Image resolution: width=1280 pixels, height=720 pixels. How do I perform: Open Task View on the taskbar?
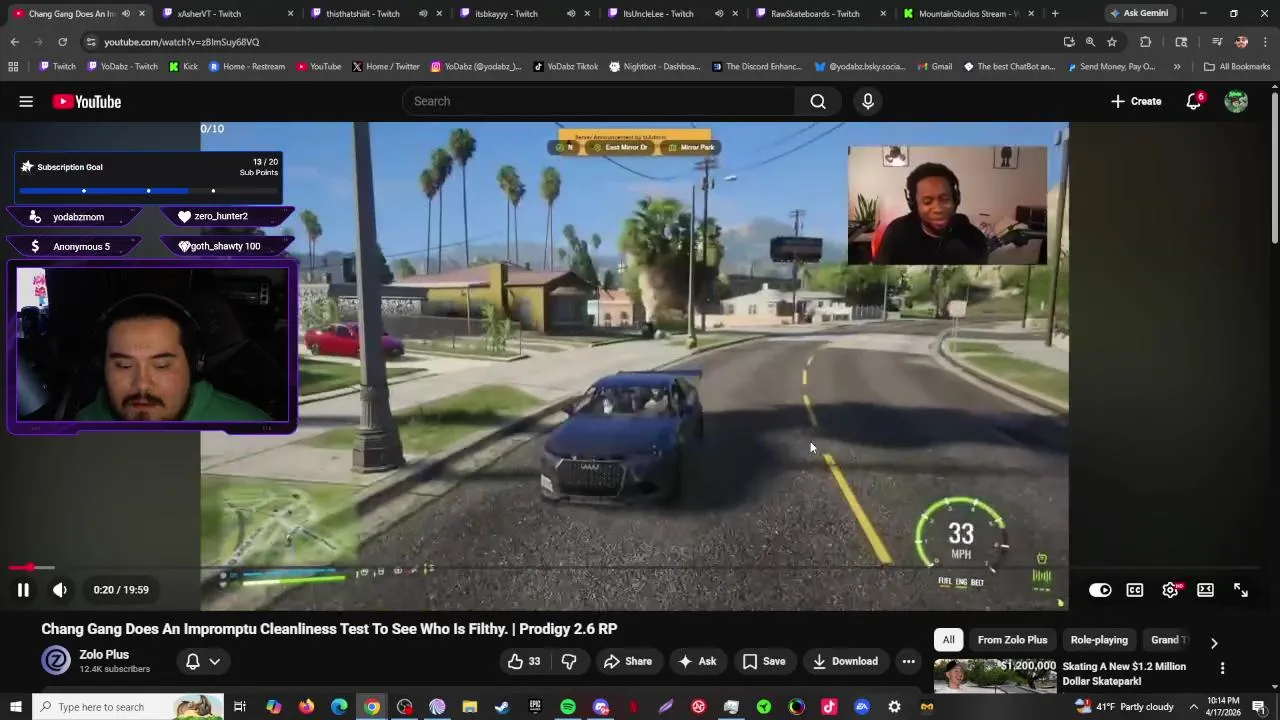(240, 707)
